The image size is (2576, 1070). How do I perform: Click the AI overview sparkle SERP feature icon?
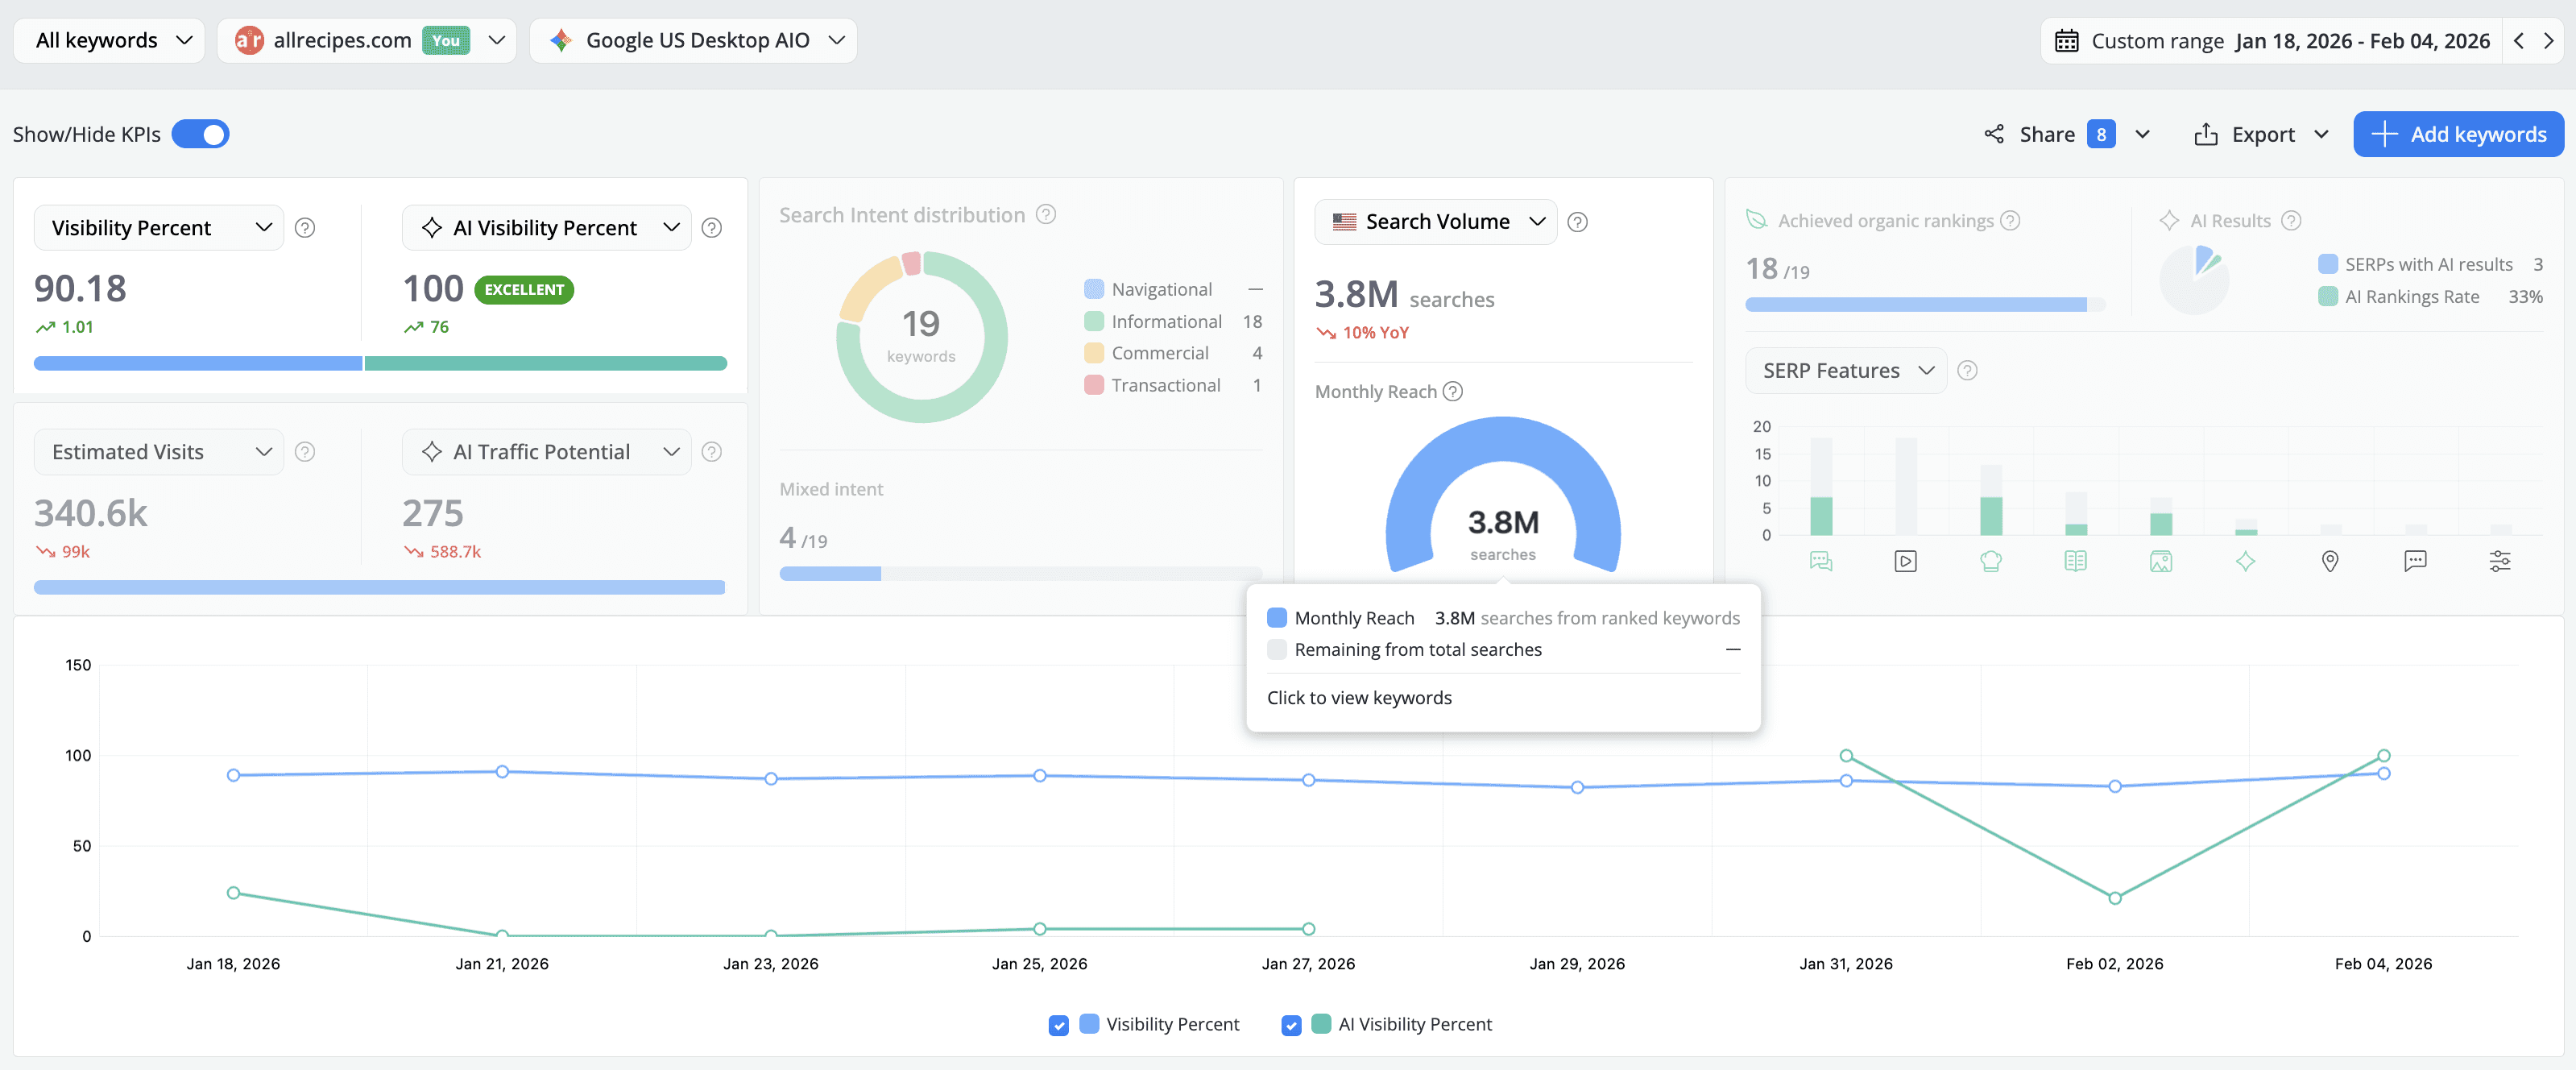[2245, 561]
